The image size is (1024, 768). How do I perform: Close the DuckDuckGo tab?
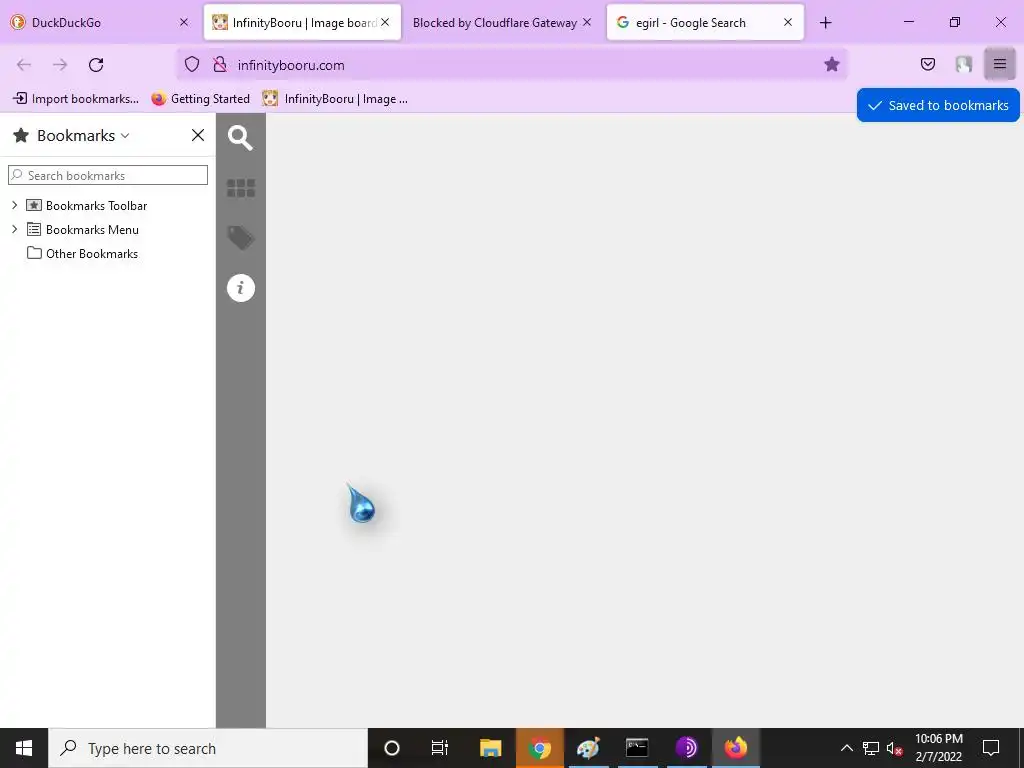(184, 22)
